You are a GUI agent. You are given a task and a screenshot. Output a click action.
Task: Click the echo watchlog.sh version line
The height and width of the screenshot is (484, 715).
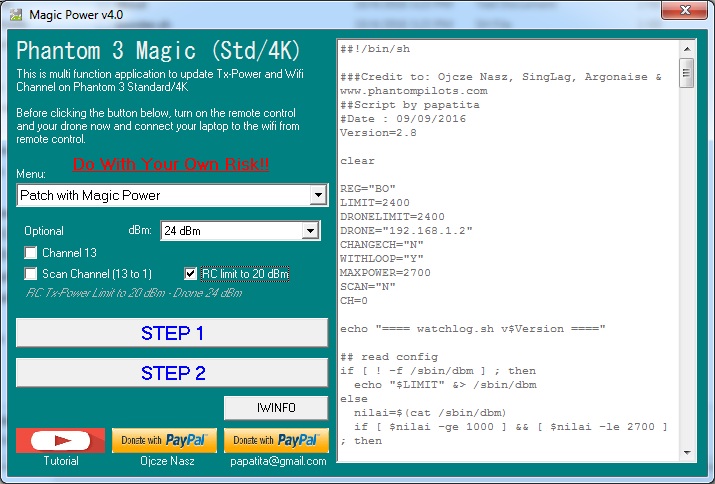(473, 329)
